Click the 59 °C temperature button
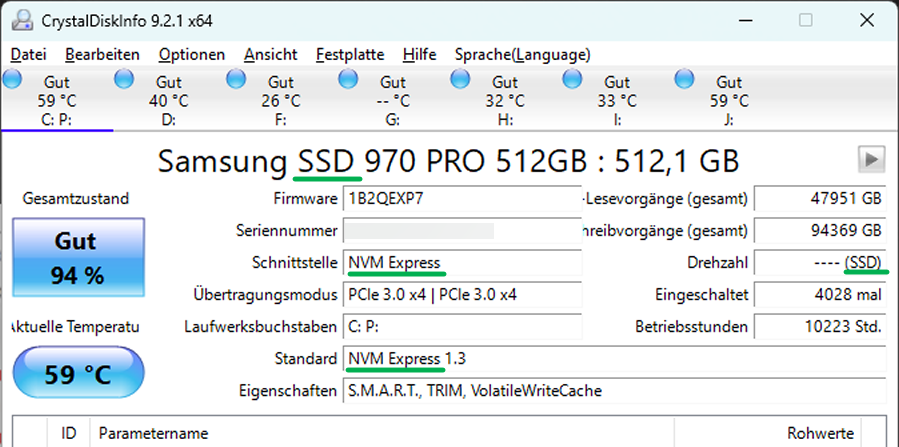Viewport: 899px width, 447px height. click(79, 373)
